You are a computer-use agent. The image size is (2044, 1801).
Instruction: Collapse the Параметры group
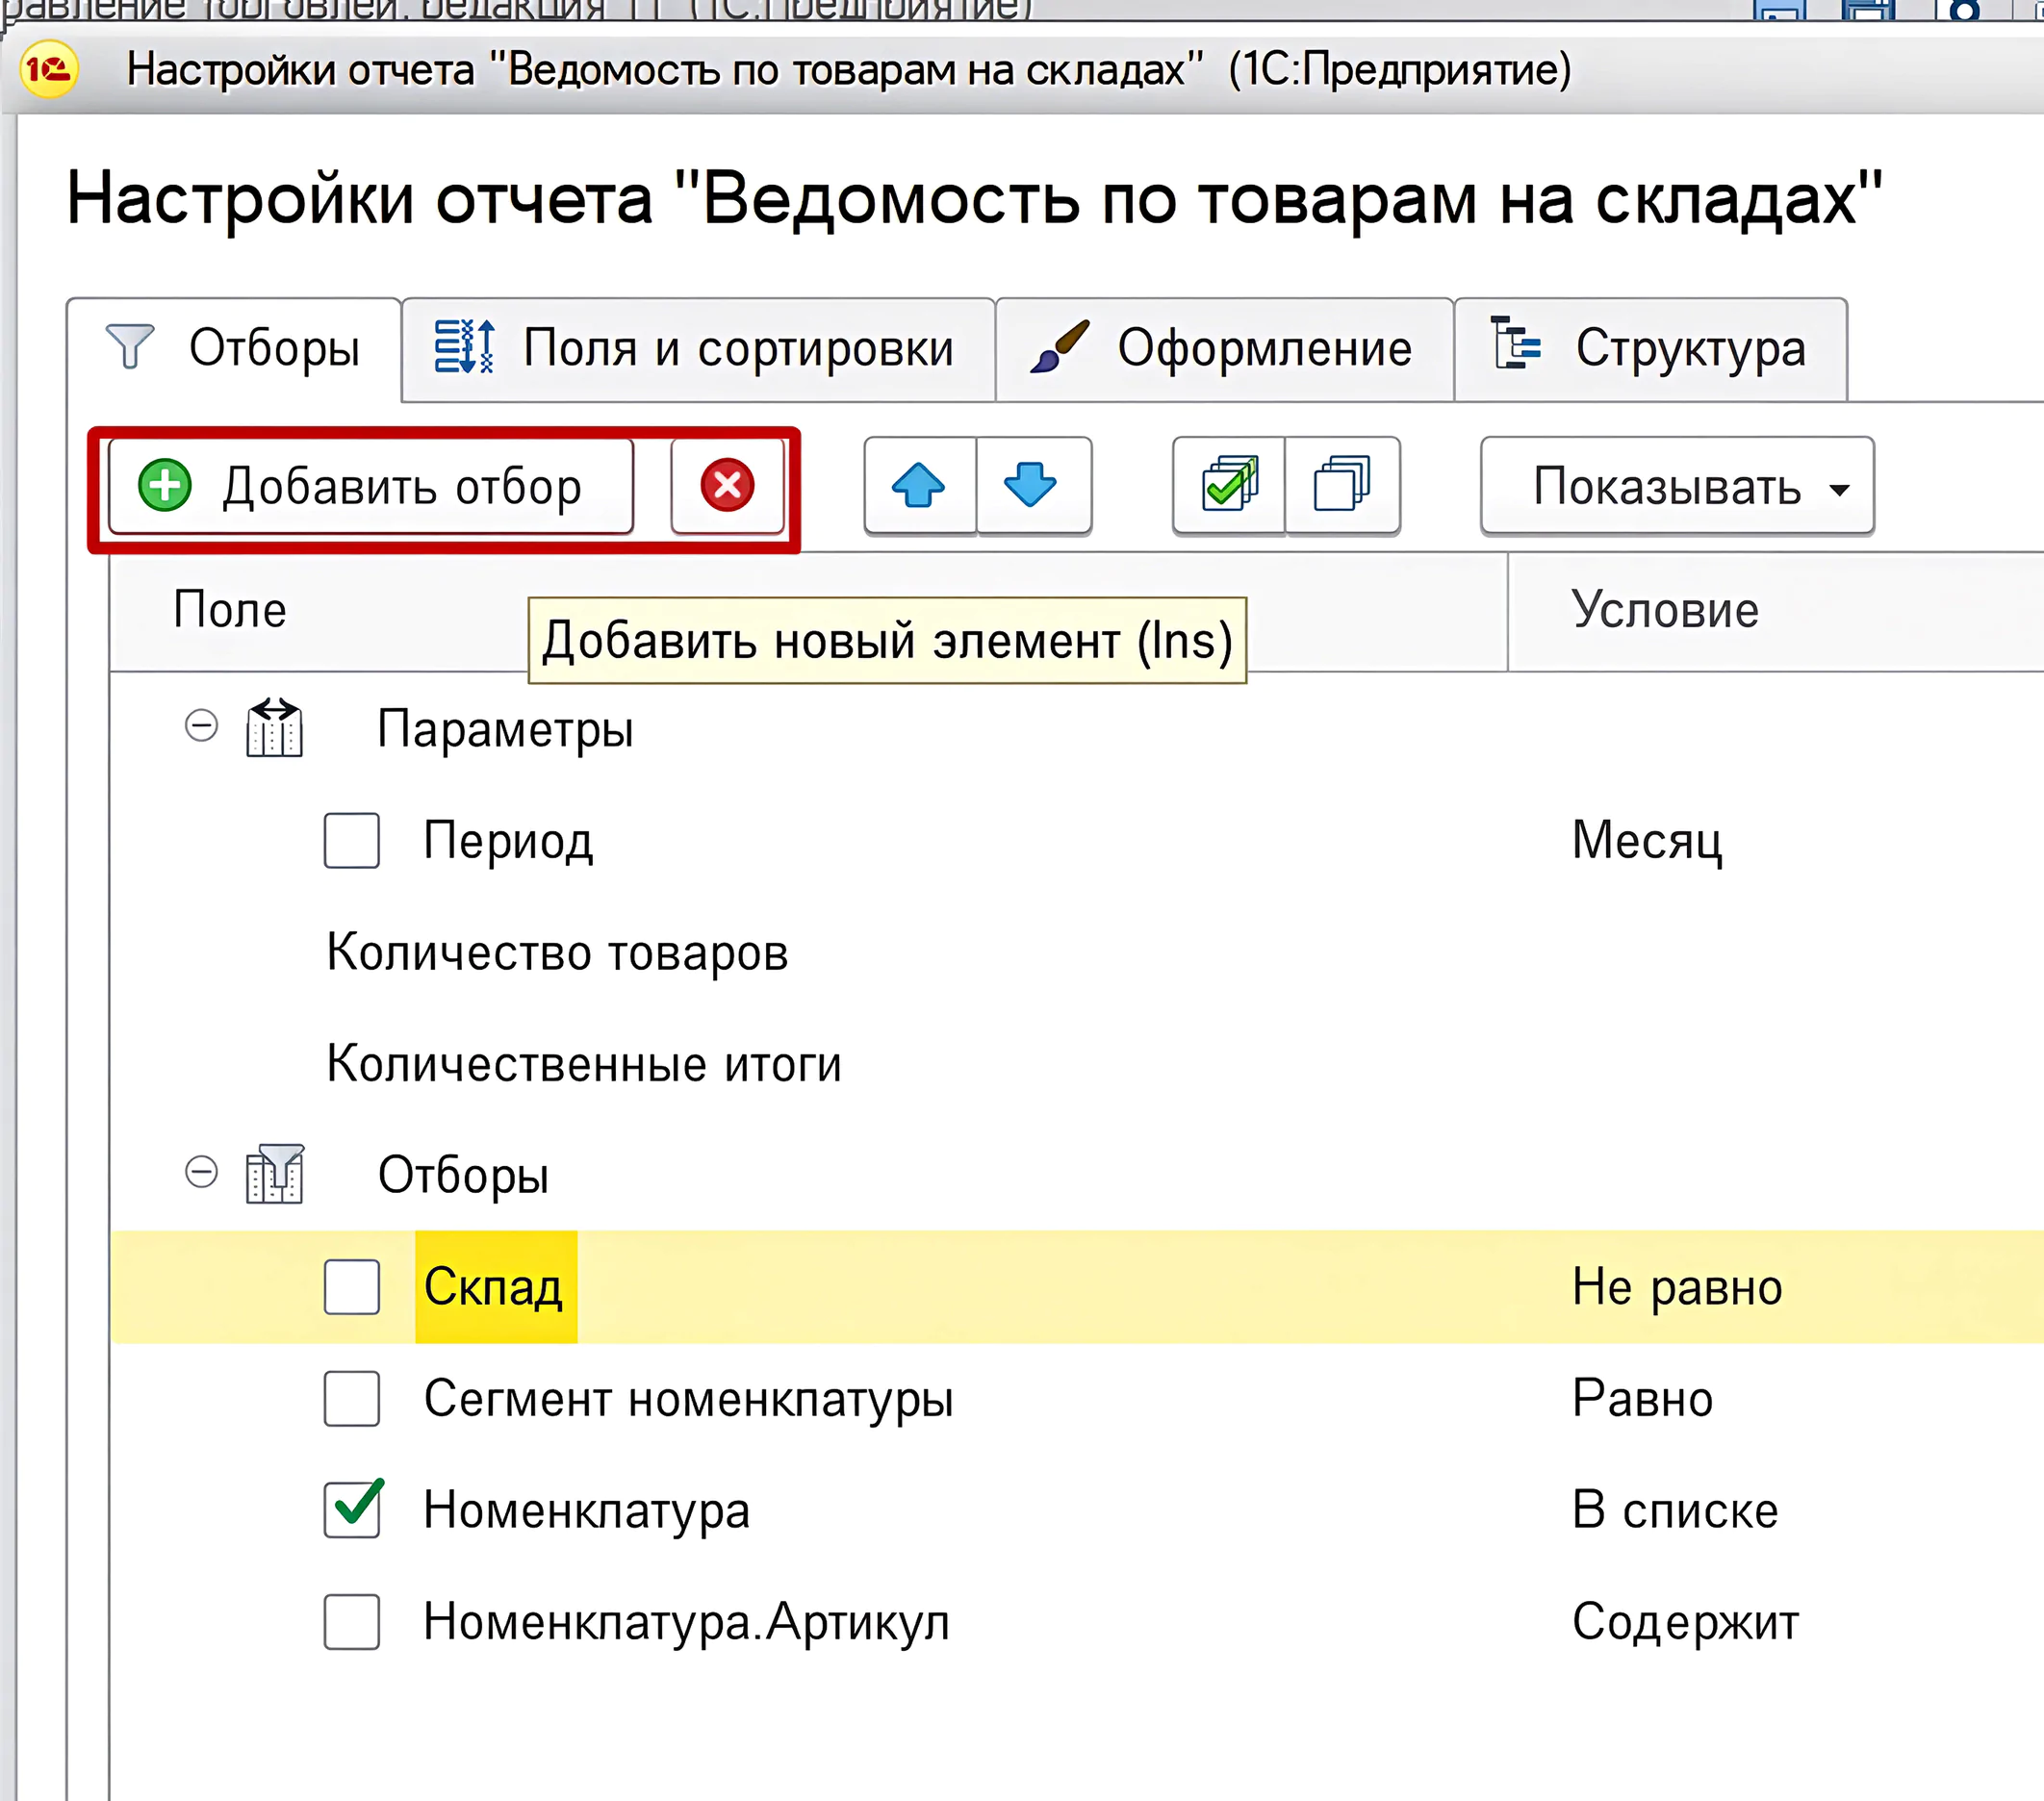coord(202,726)
